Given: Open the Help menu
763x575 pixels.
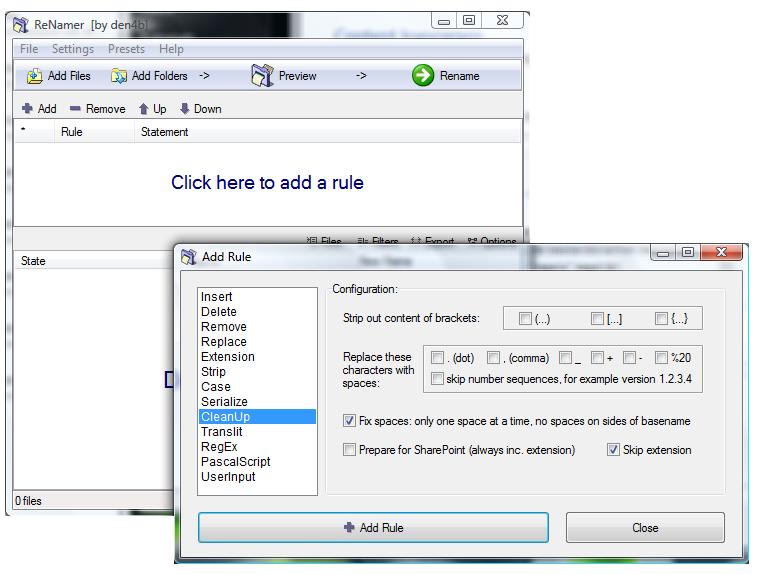Looking at the screenshot, I should 171,49.
